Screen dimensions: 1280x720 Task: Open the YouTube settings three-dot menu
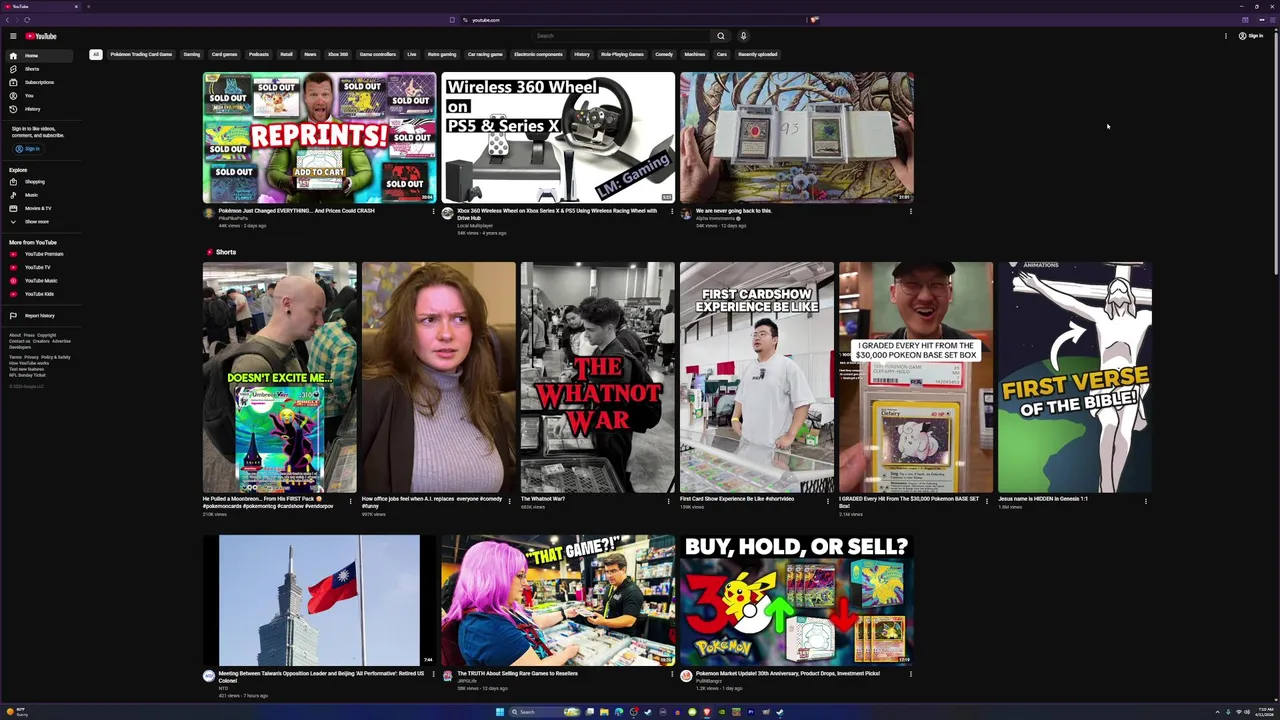point(1226,36)
